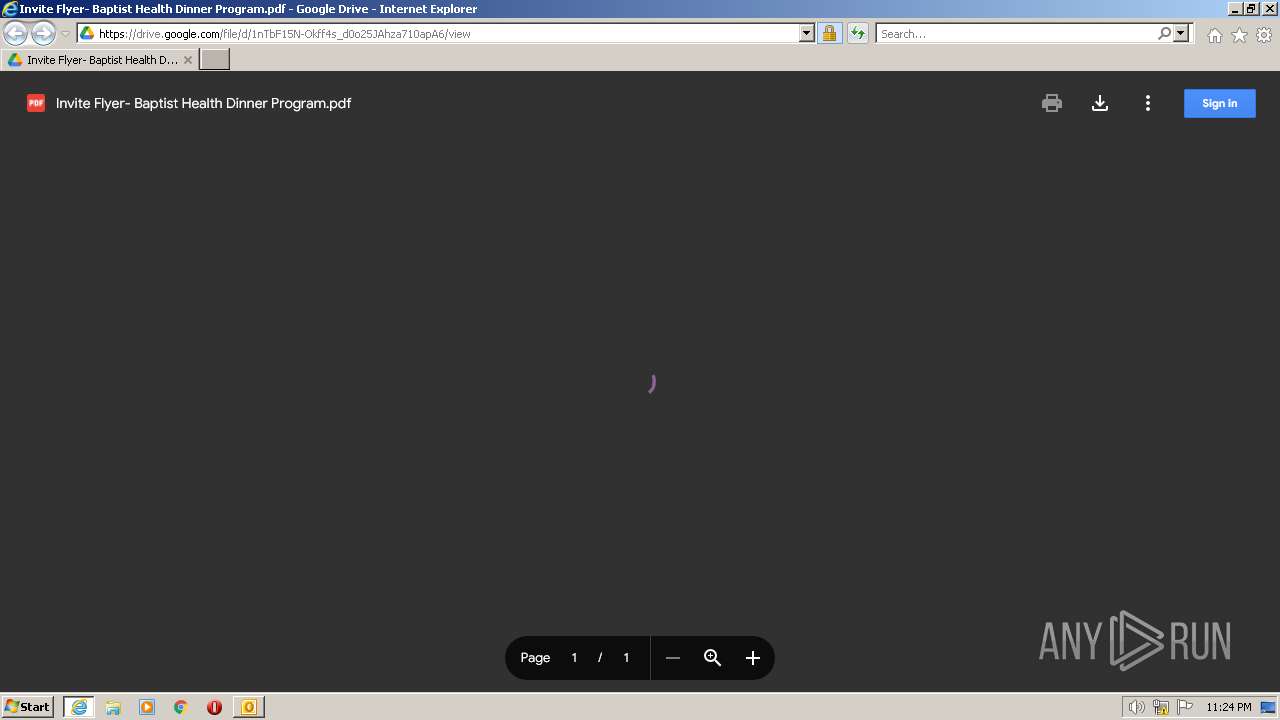Open the yellow Outlook taskbar icon
This screenshot has height=720, width=1280.
248,707
